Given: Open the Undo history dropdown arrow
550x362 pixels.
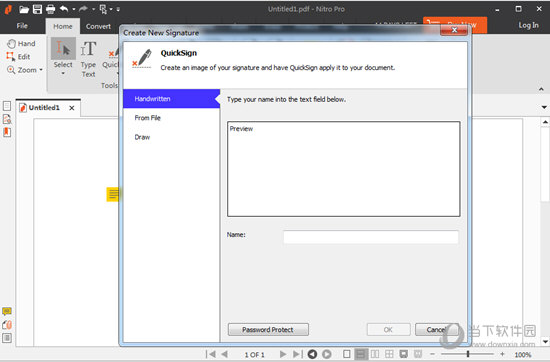Looking at the screenshot, I should click(74, 9).
